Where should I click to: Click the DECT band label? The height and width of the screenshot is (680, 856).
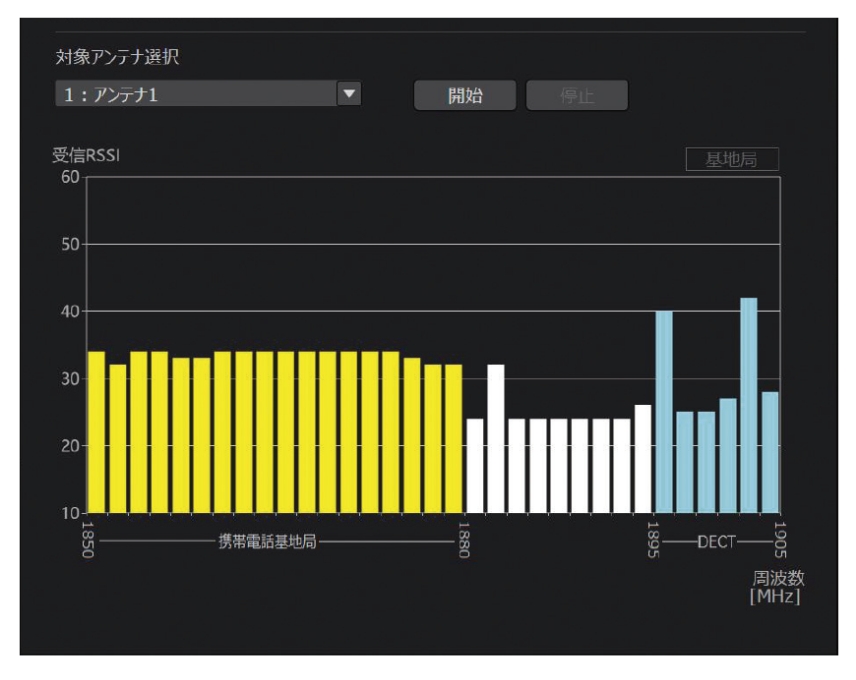pos(716,542)
